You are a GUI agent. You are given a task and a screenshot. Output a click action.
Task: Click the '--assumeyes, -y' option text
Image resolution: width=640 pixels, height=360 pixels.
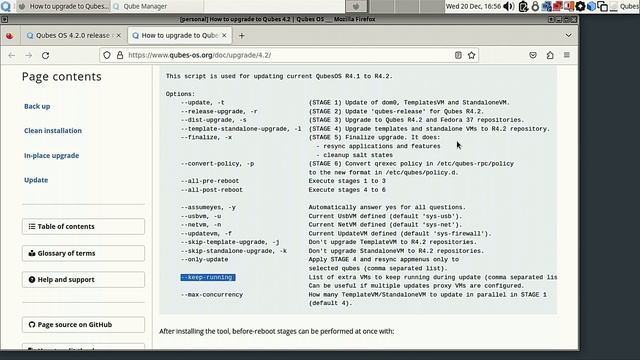[208, 207]
